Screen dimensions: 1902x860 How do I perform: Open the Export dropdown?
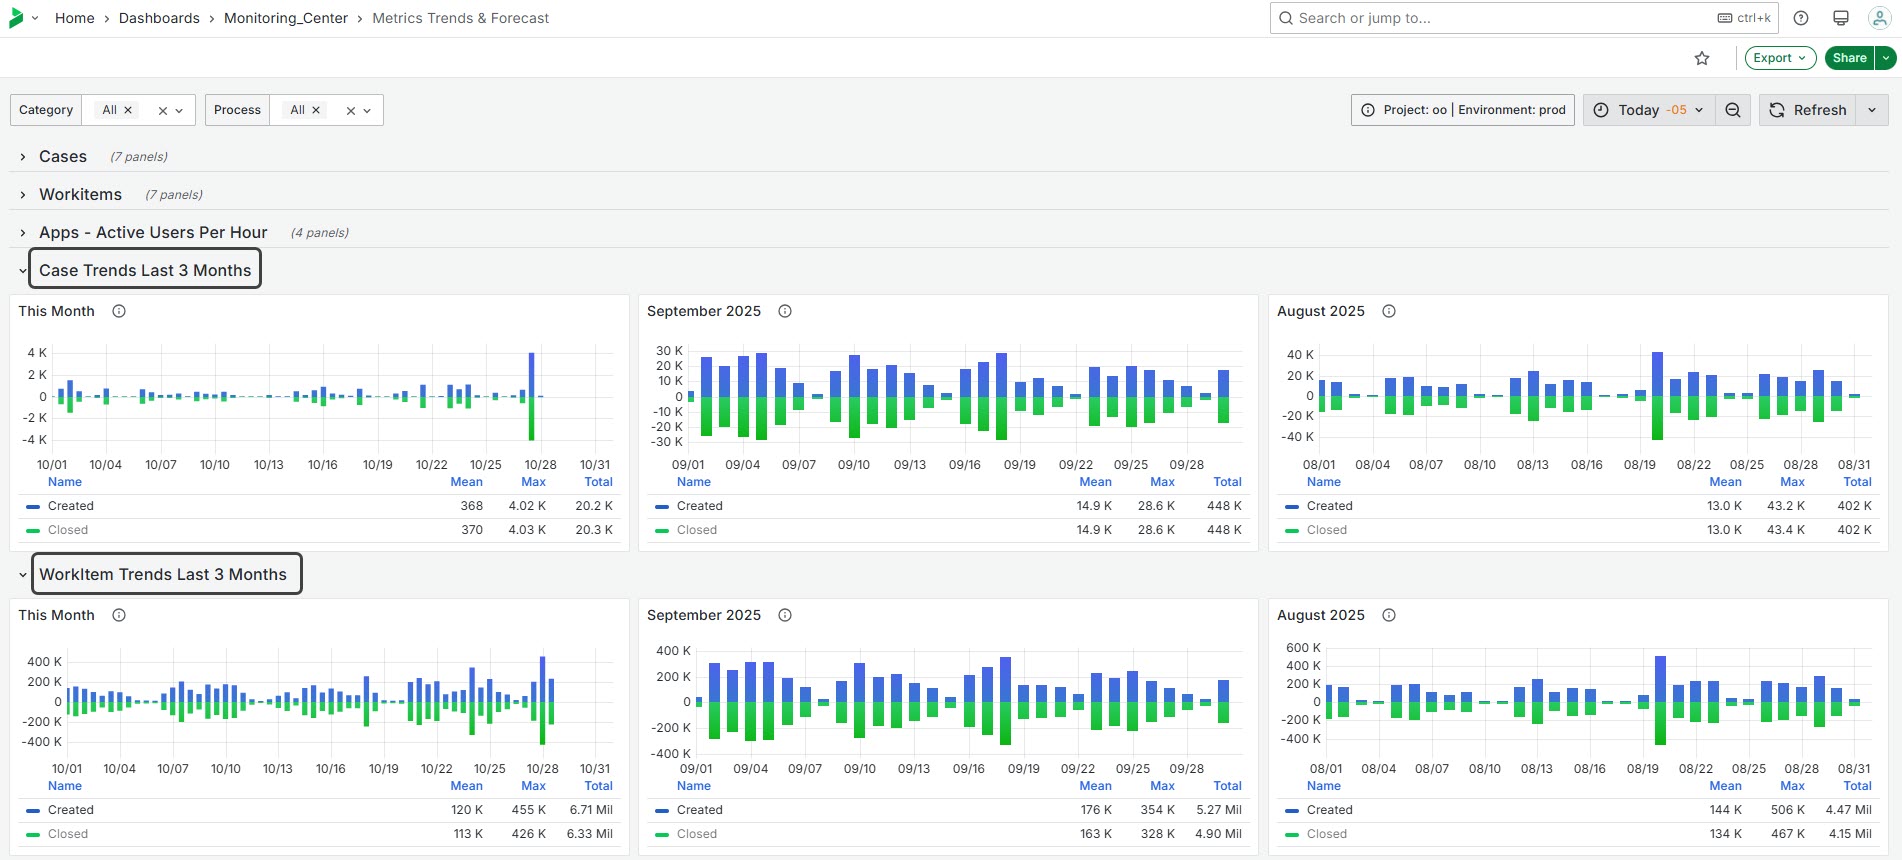tap(1780, 58)
